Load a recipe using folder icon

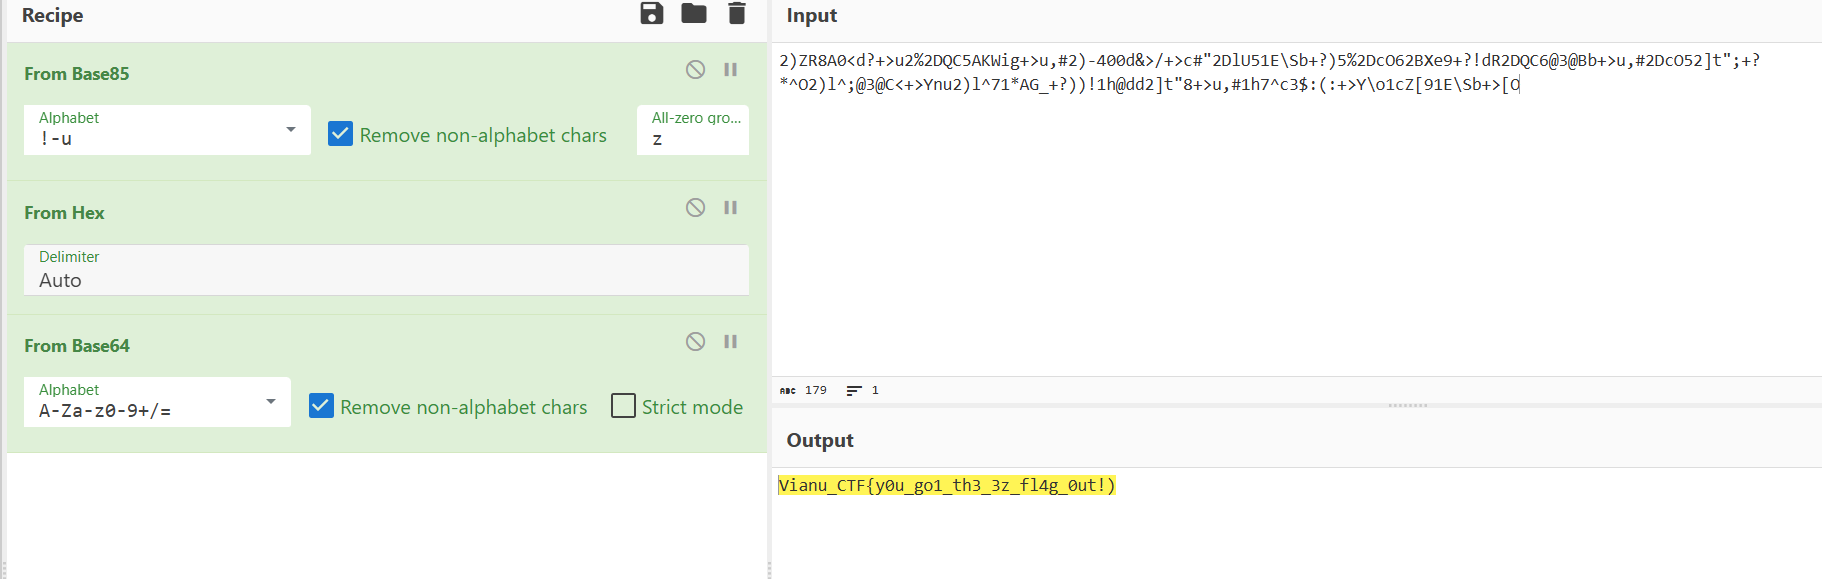(x=694, y=14)
